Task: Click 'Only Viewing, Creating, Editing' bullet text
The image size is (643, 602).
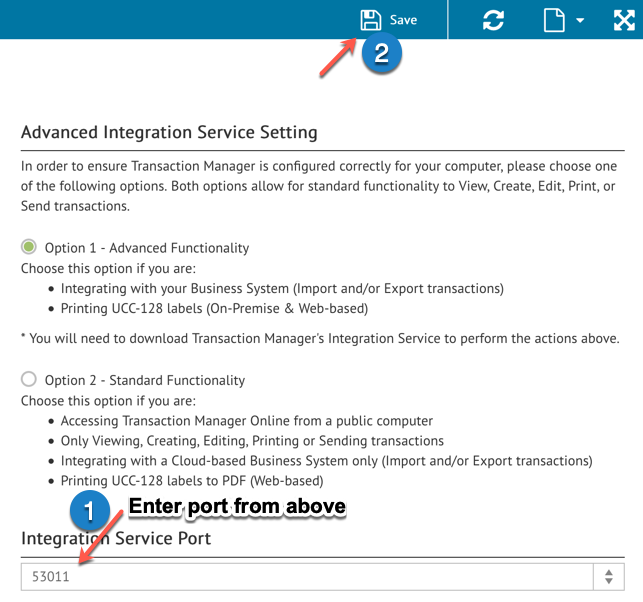Action: pyautogui.click(x=252, y=441)
